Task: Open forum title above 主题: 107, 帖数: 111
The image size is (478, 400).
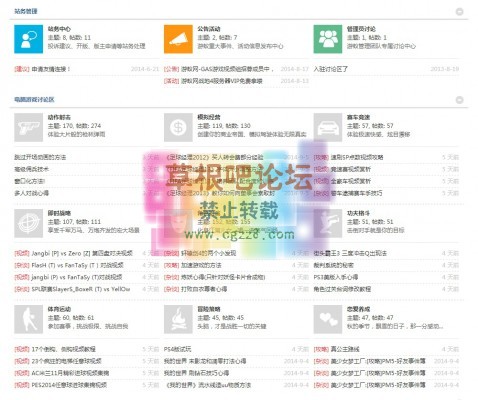Action: (x=59, y=213)
